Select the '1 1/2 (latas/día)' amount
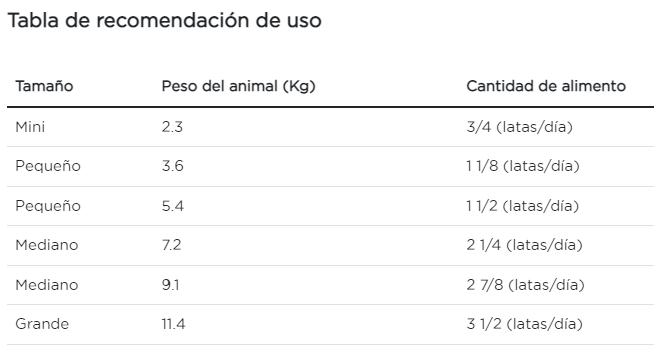Image resolution: width=654 pixels, height=363 pixels. point(522,206)
